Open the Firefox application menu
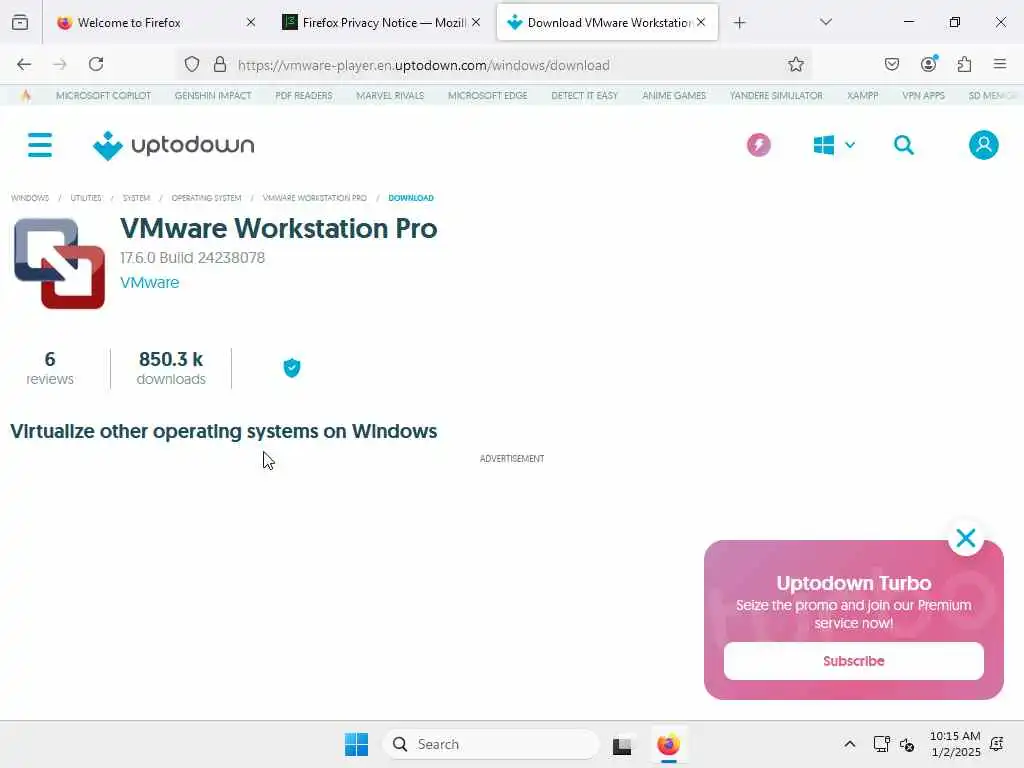Screen dimensions: 1024x768 (1000, 63)
